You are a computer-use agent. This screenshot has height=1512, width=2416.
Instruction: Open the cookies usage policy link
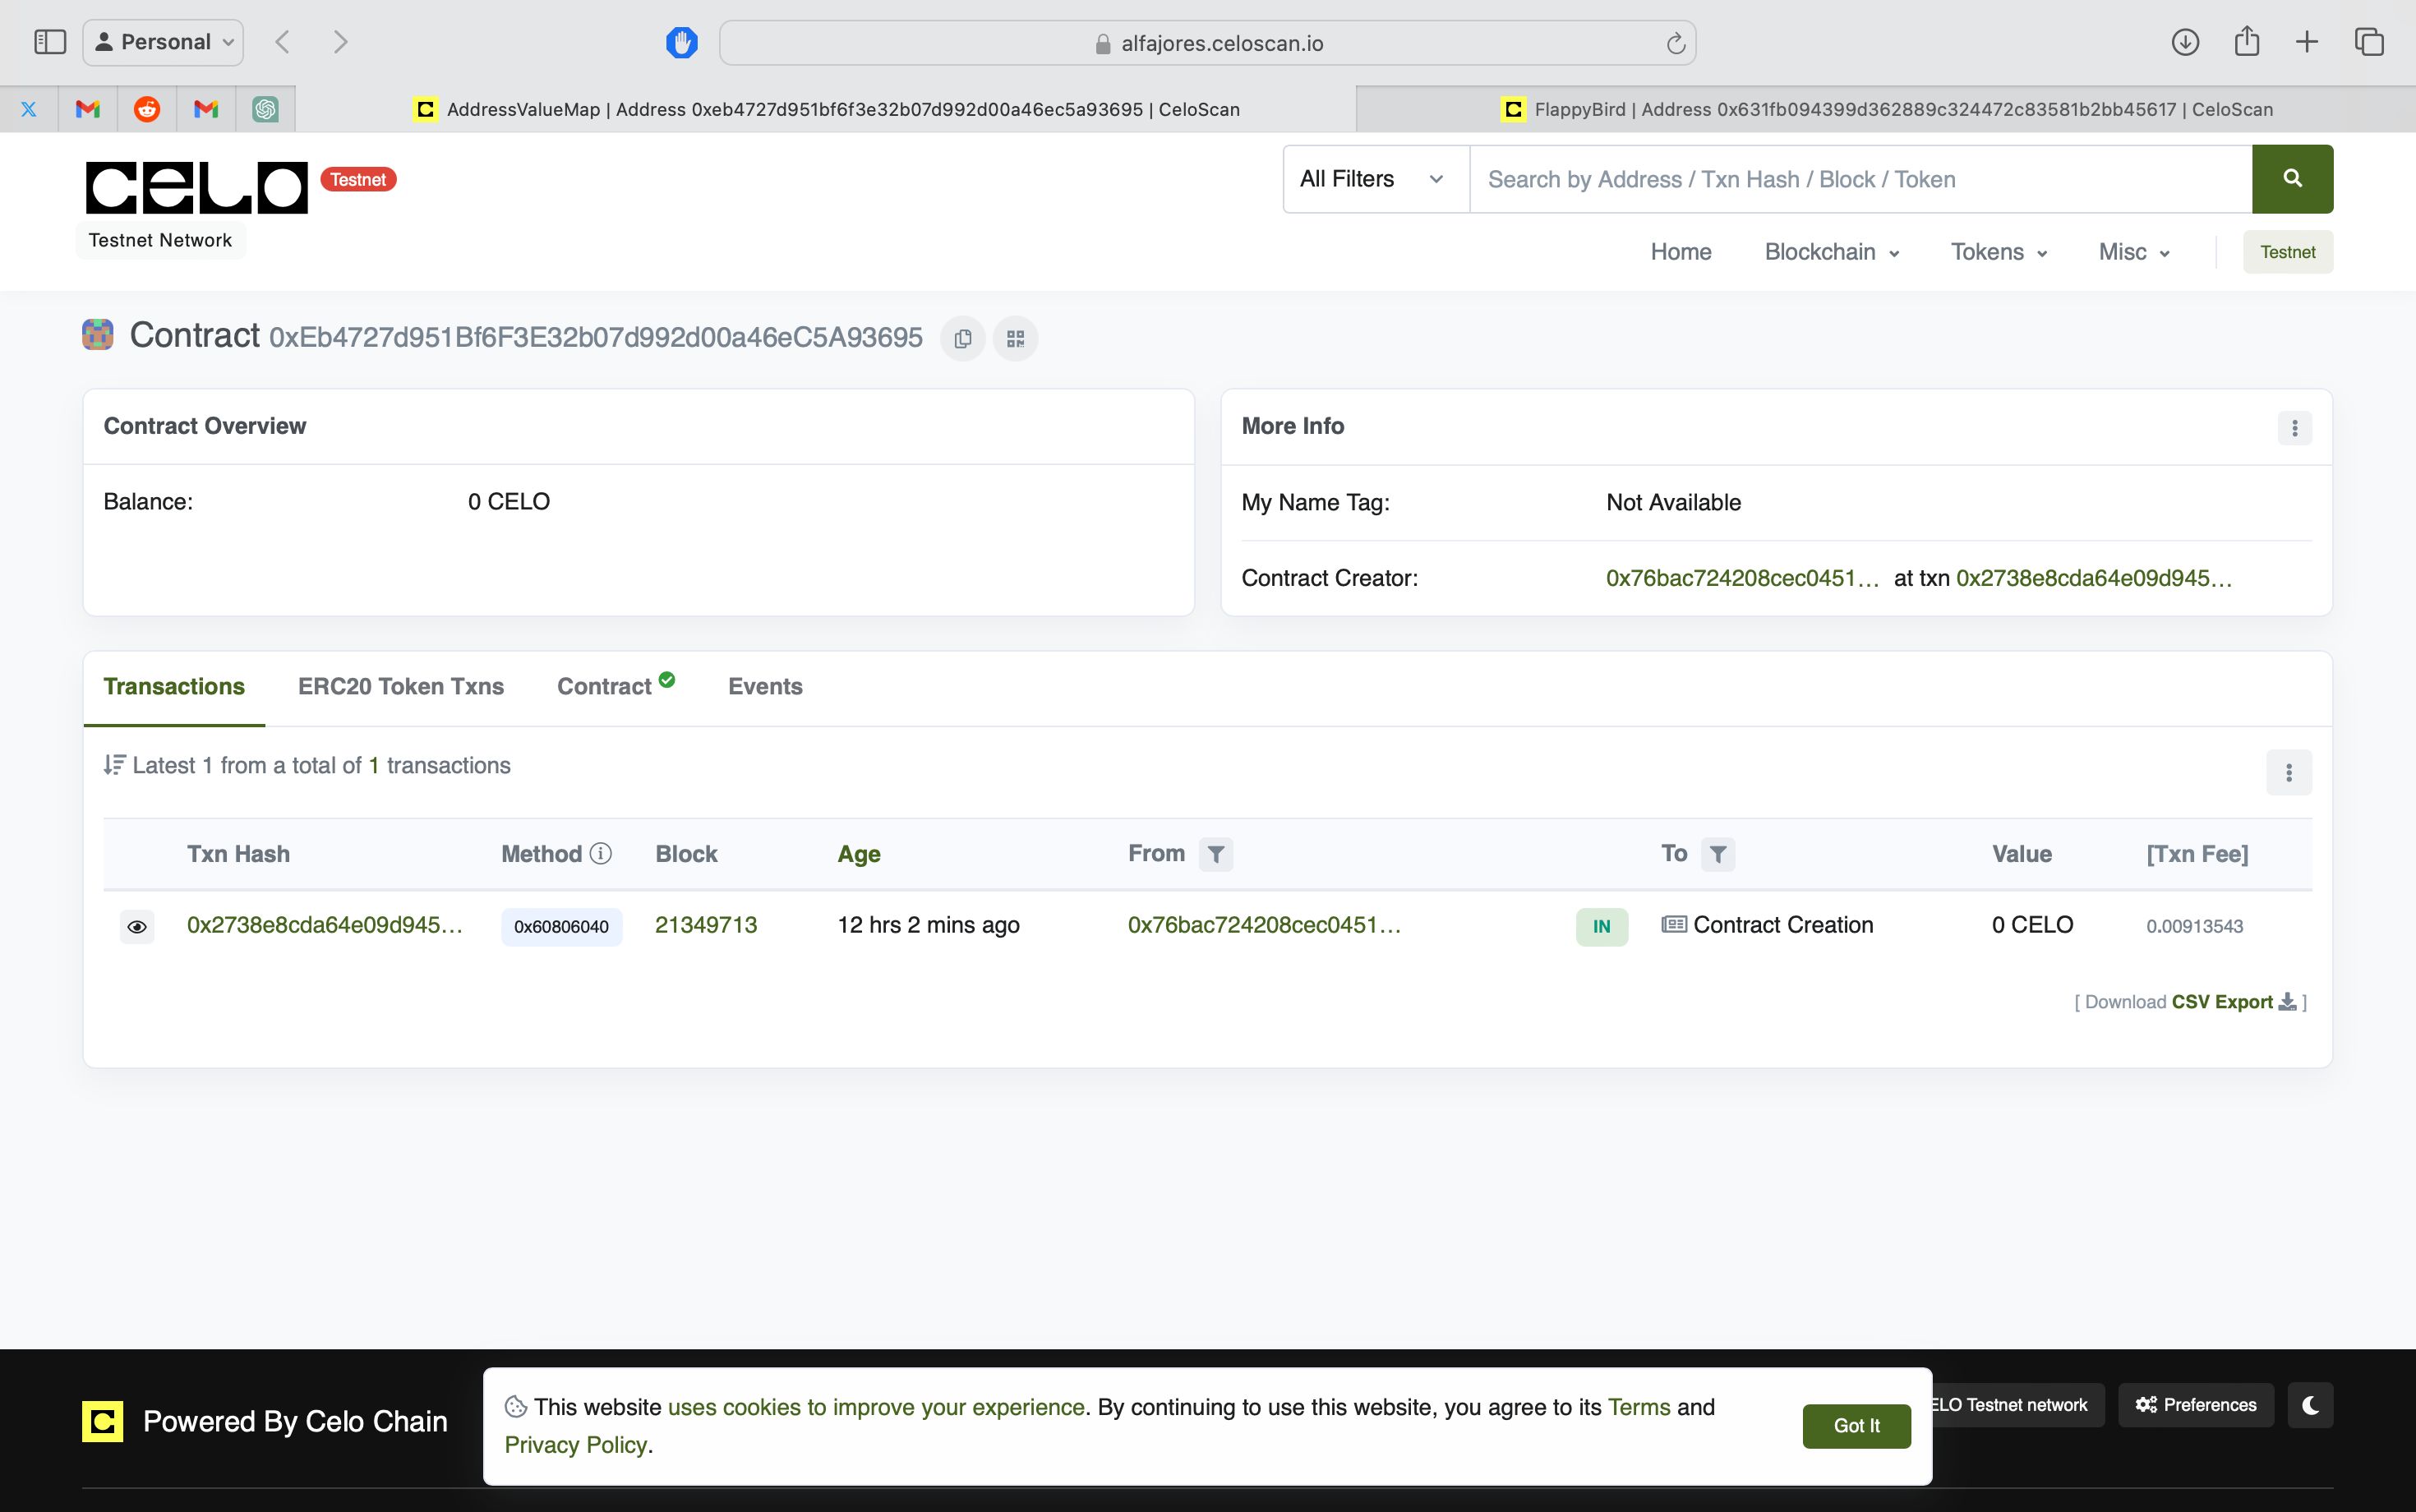coord(876,1407)
